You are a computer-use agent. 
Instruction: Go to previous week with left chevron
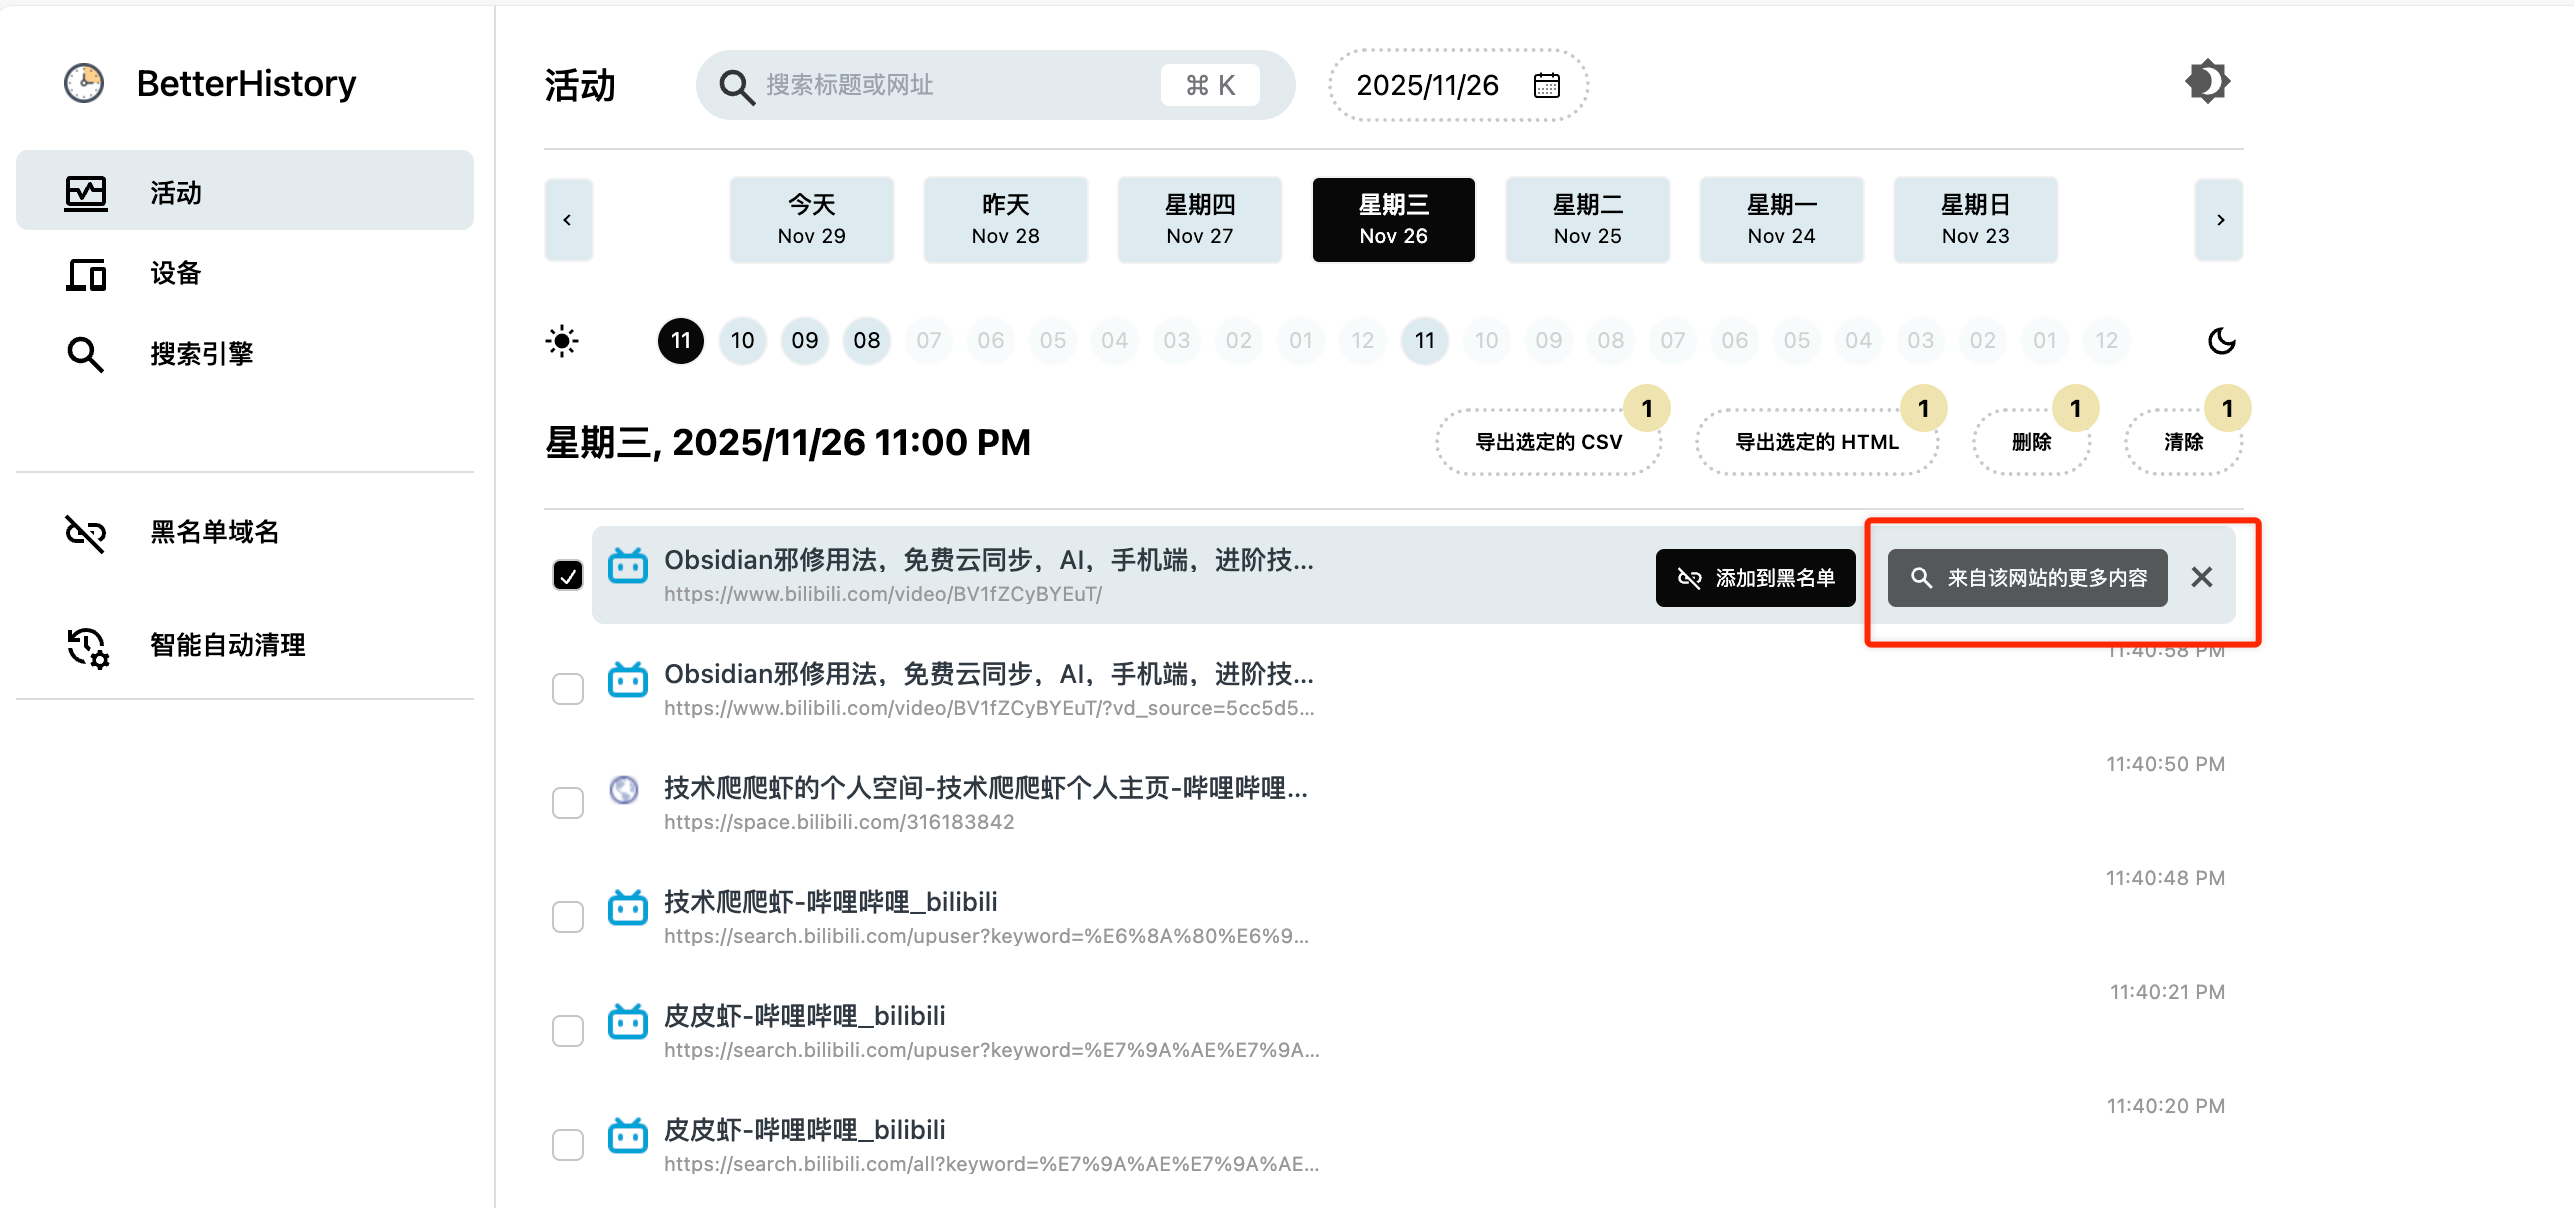568,220
